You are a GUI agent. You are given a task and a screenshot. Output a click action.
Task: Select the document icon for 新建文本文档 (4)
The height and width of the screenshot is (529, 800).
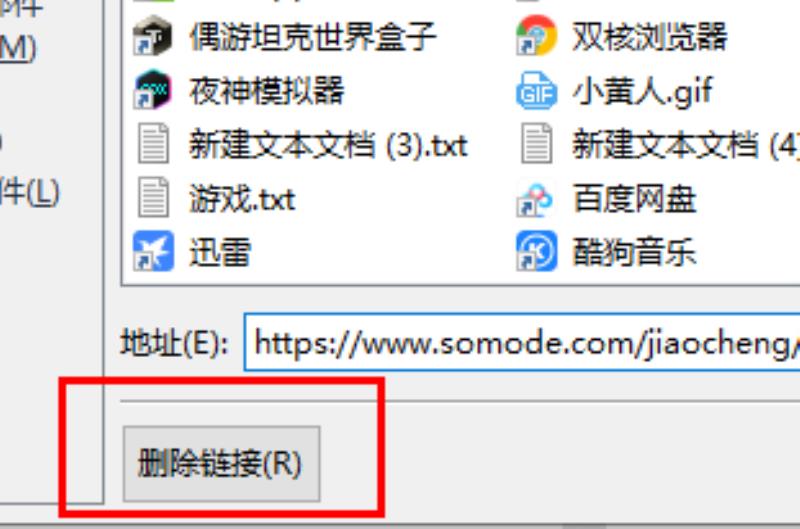[536, 143]
